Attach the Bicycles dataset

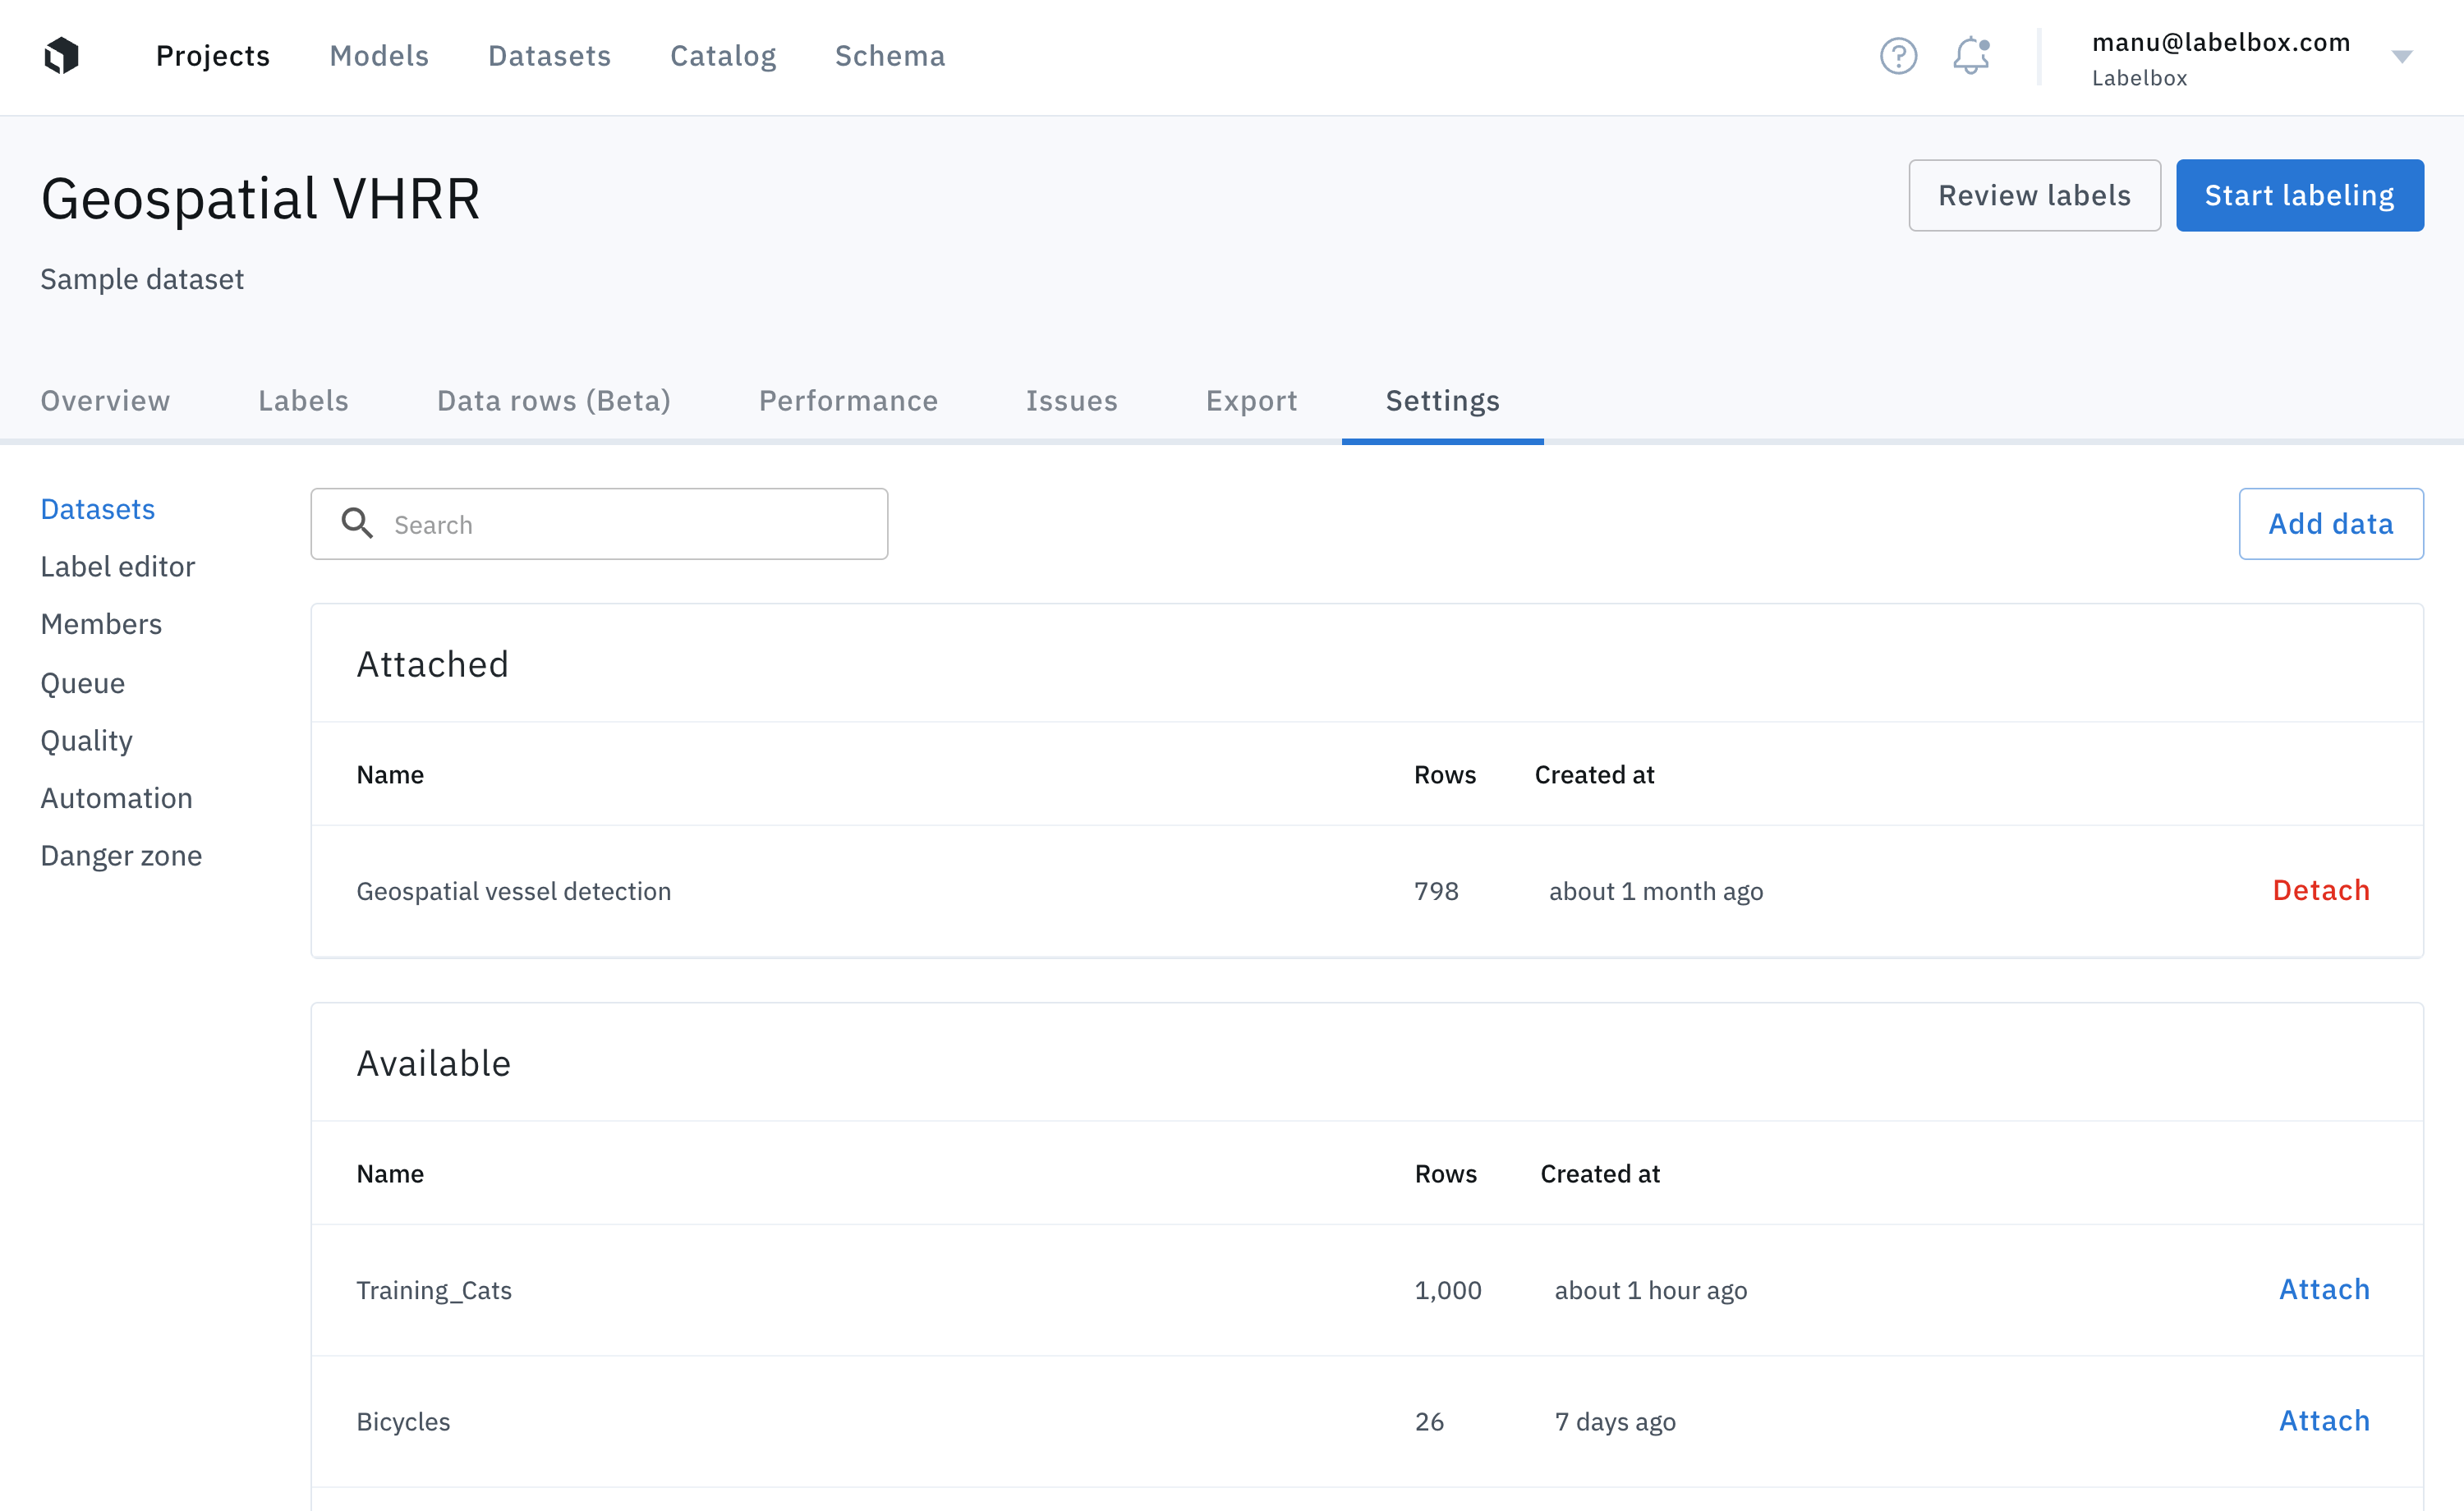coord(2323,1420)
